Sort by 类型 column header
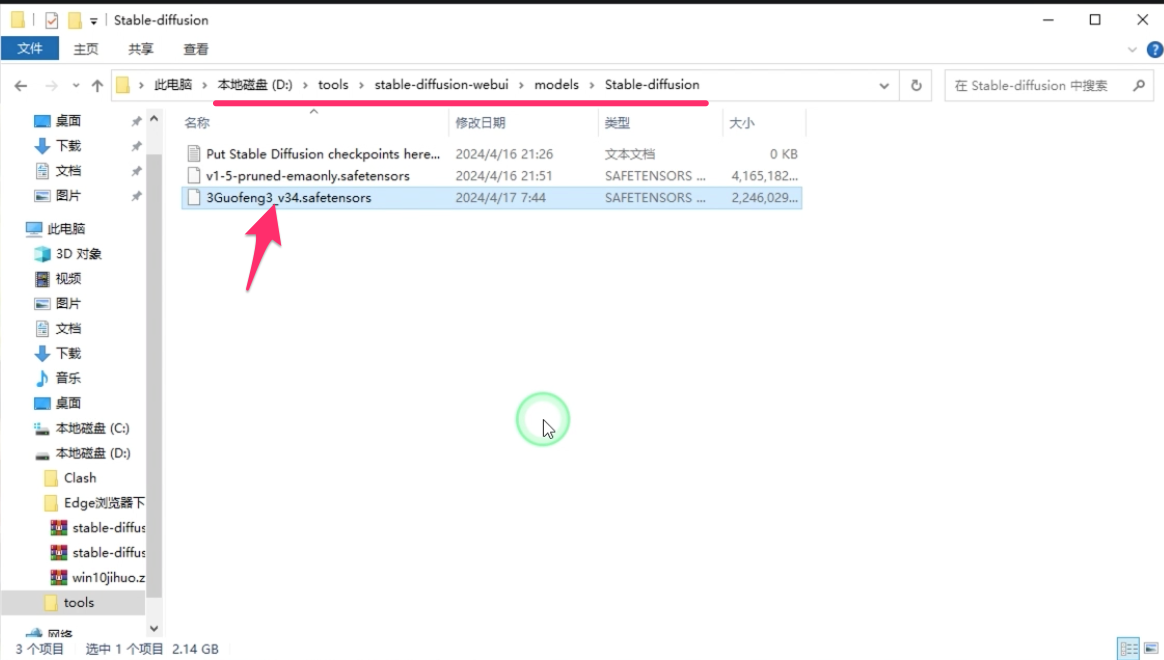 pos(617,122)
